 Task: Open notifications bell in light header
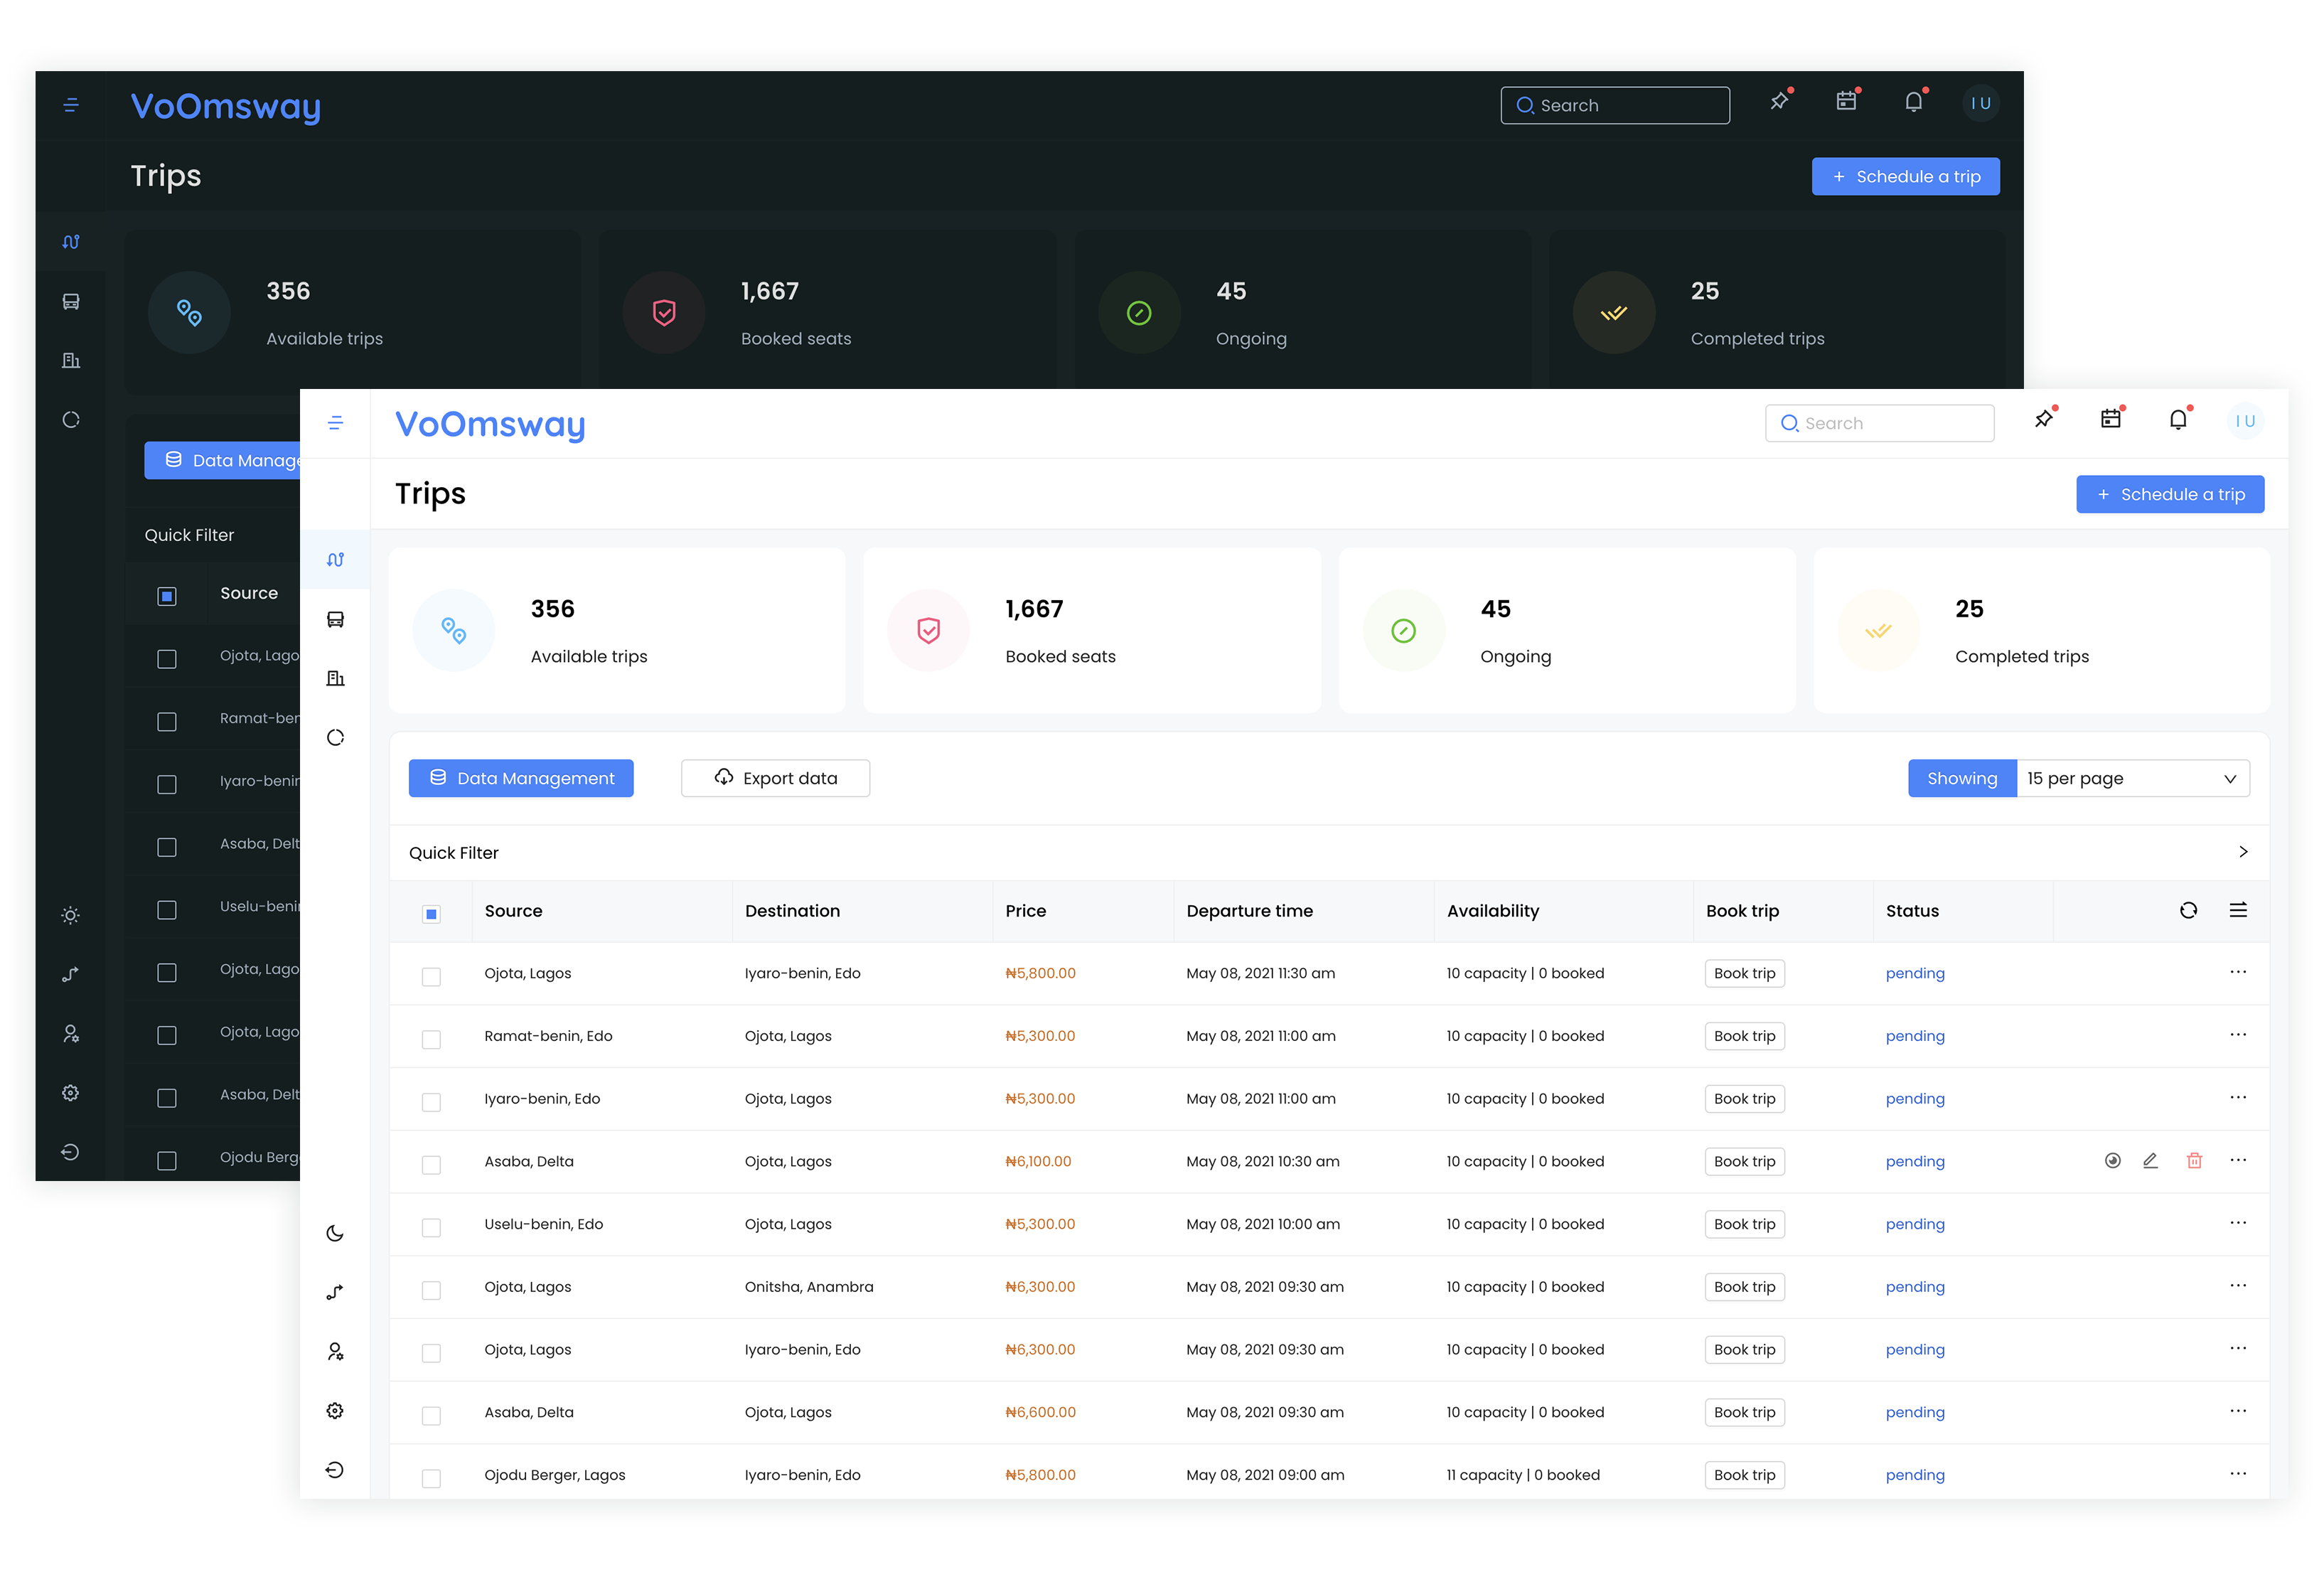click(2177, 420)
